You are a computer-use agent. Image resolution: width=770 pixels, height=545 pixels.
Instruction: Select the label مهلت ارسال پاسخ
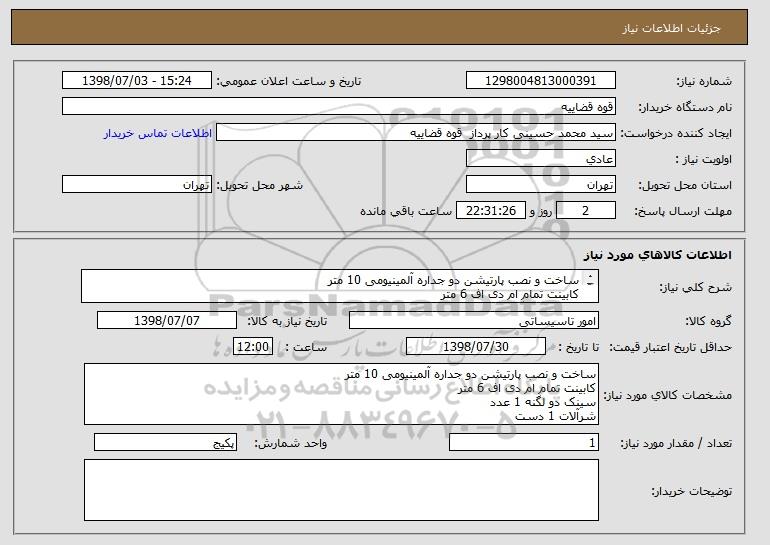[683, 211]
